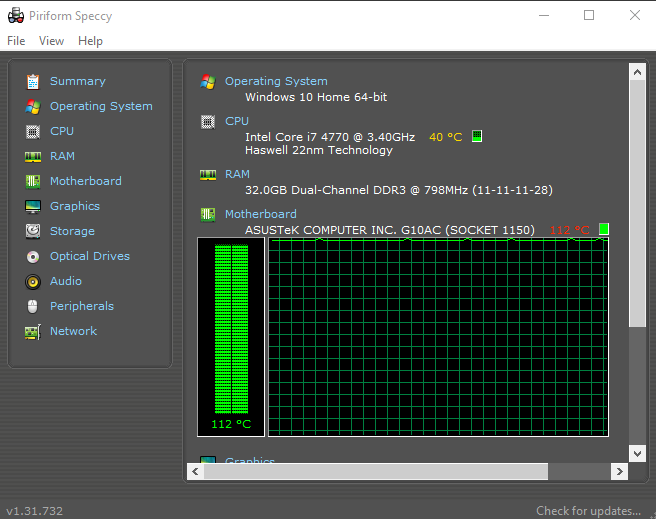Click the Optical Drives disc icon
656x519 pixels.
pos(33,257)
